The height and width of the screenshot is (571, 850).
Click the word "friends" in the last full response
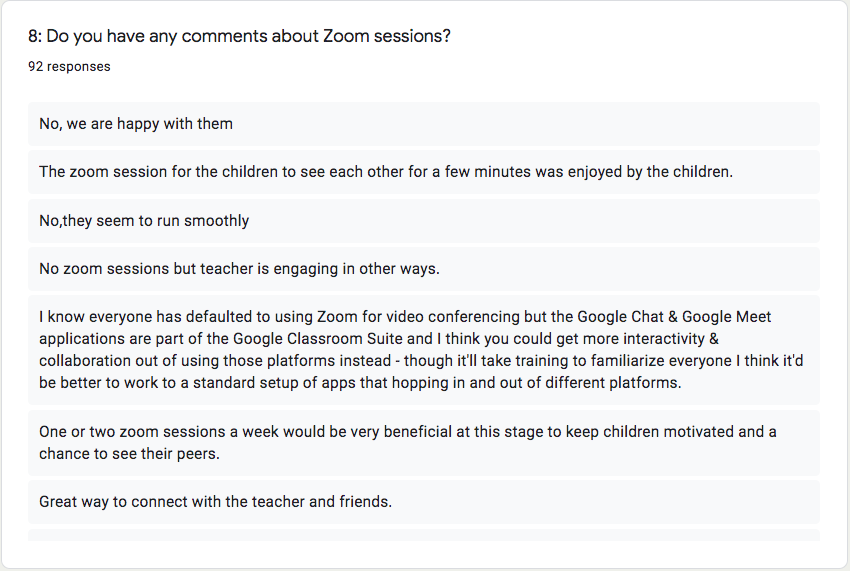coord(364,502)
